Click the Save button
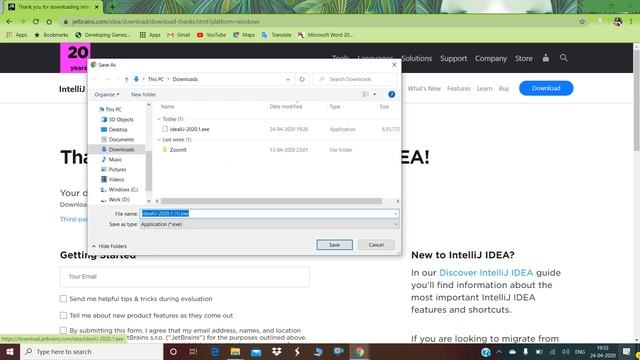This screenshot has height=360, width=640. pyautogui.click(x=335, y=245)
